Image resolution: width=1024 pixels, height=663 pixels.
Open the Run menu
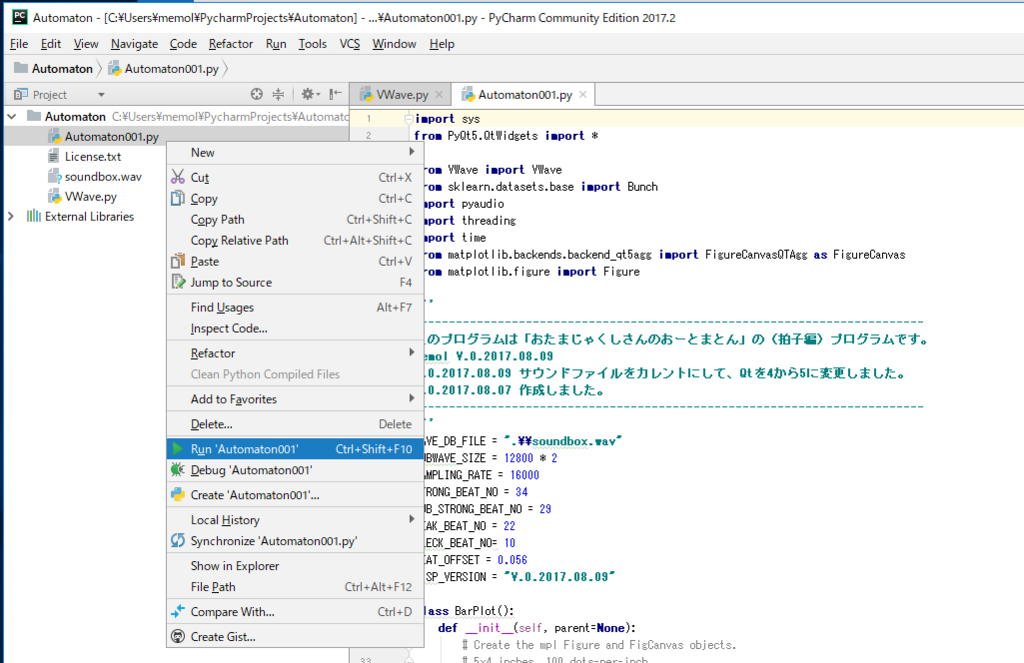click(x=276, y=44)
